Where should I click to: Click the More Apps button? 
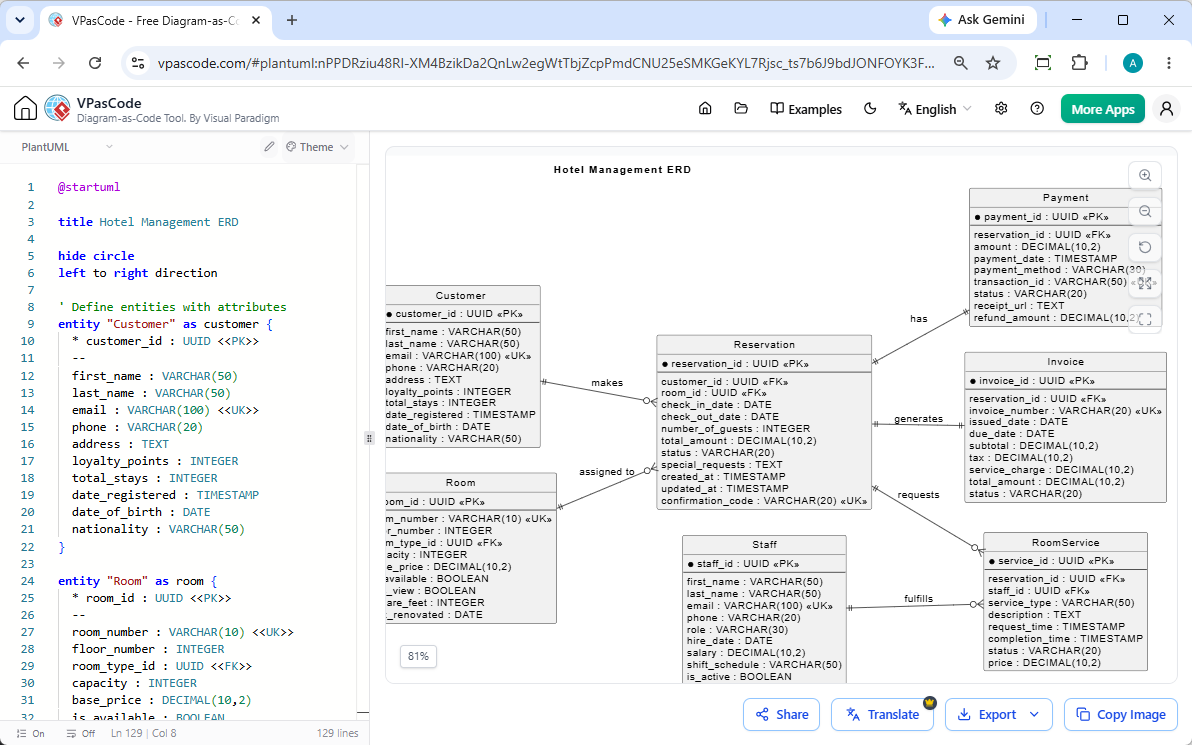pos(1102,109)
